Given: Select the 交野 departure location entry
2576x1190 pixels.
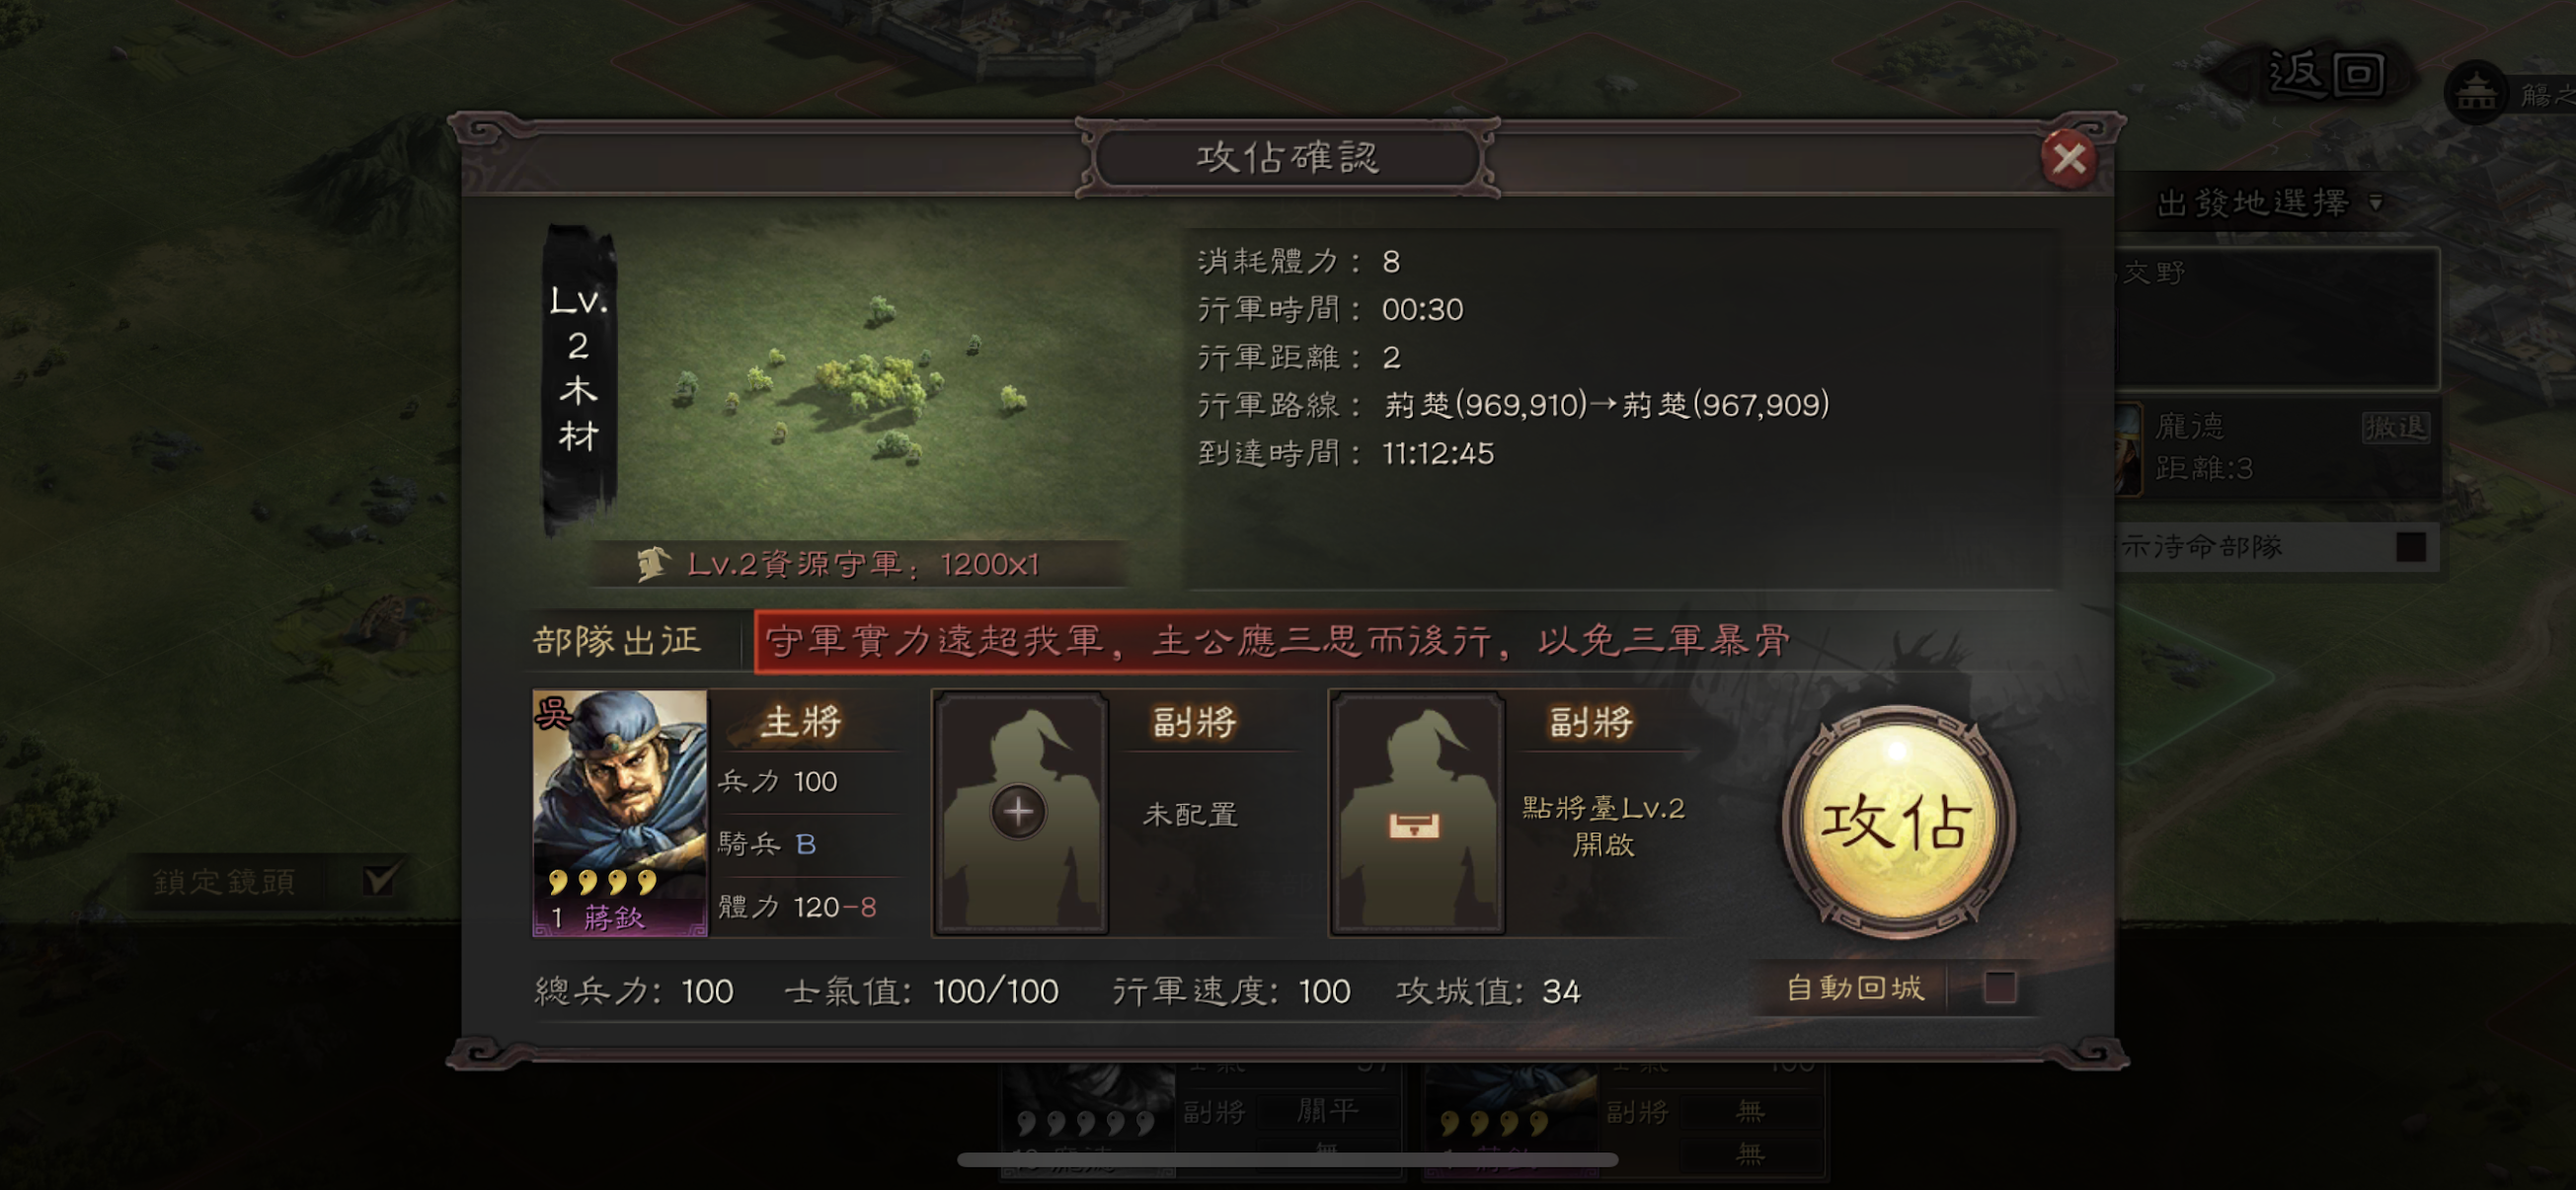Looking at the screenshot, I should [2276, 318].
